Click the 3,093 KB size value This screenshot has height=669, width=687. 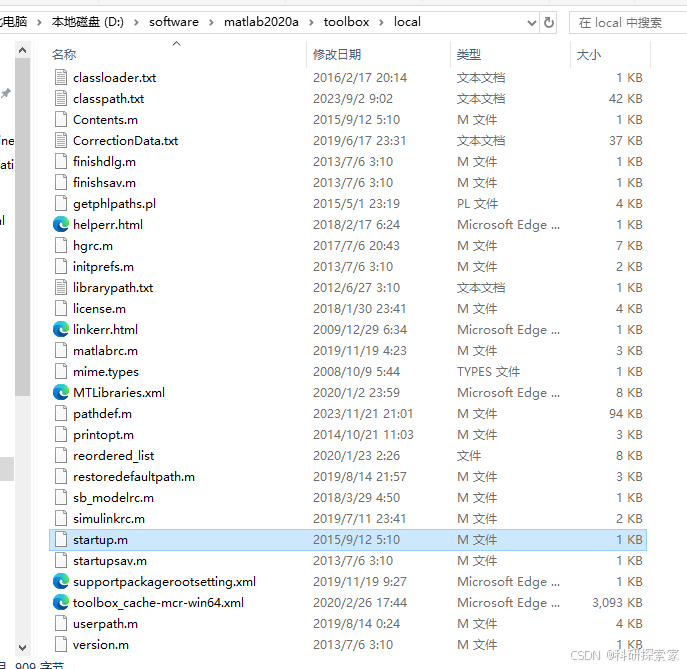[617, 603]
